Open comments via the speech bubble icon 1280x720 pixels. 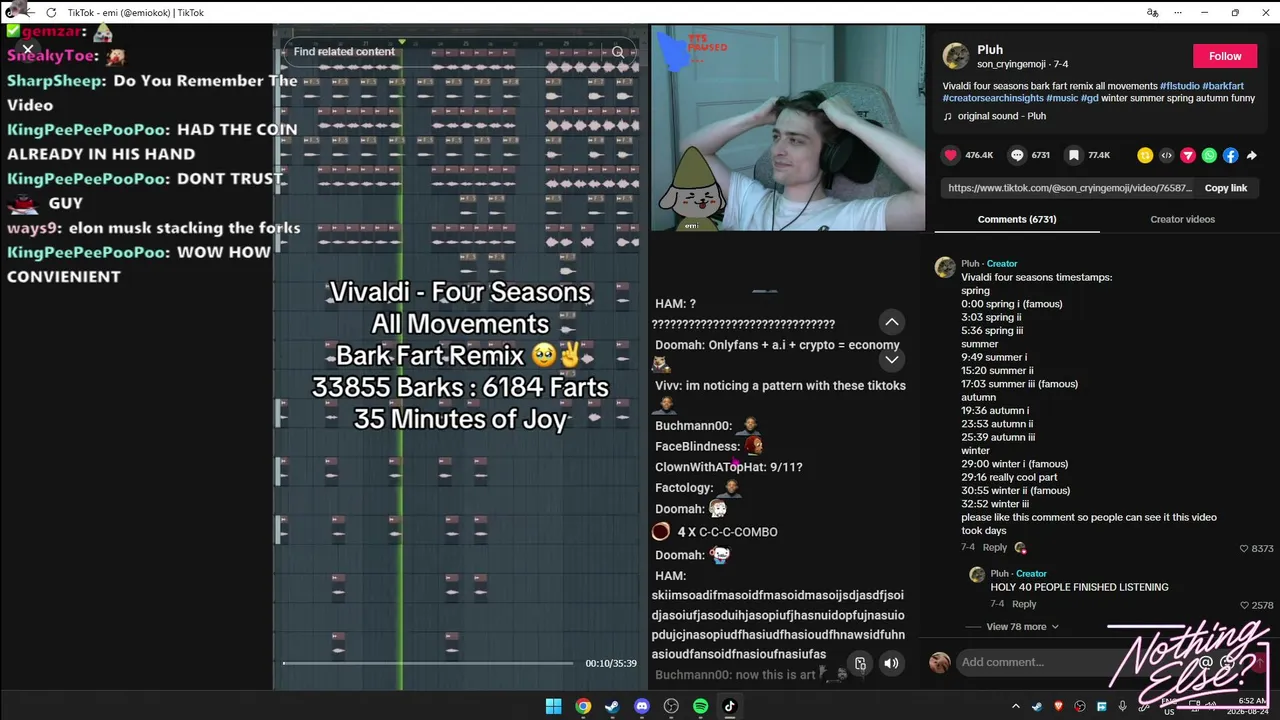tap(1017, 155)
